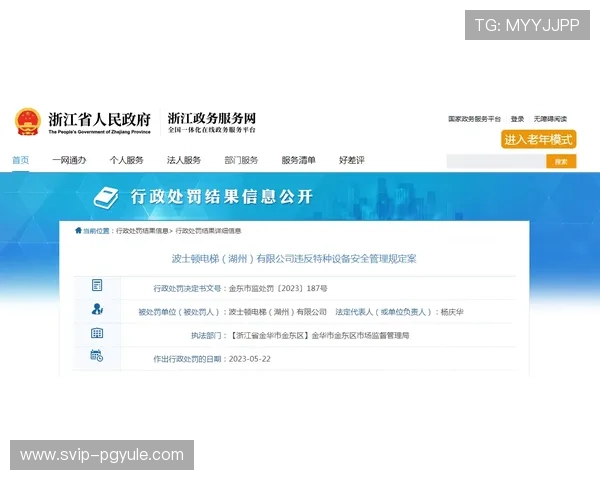The image size is (600, 480).
Task: Select the 法人服务 navigation item
Action: pos(184,160)
